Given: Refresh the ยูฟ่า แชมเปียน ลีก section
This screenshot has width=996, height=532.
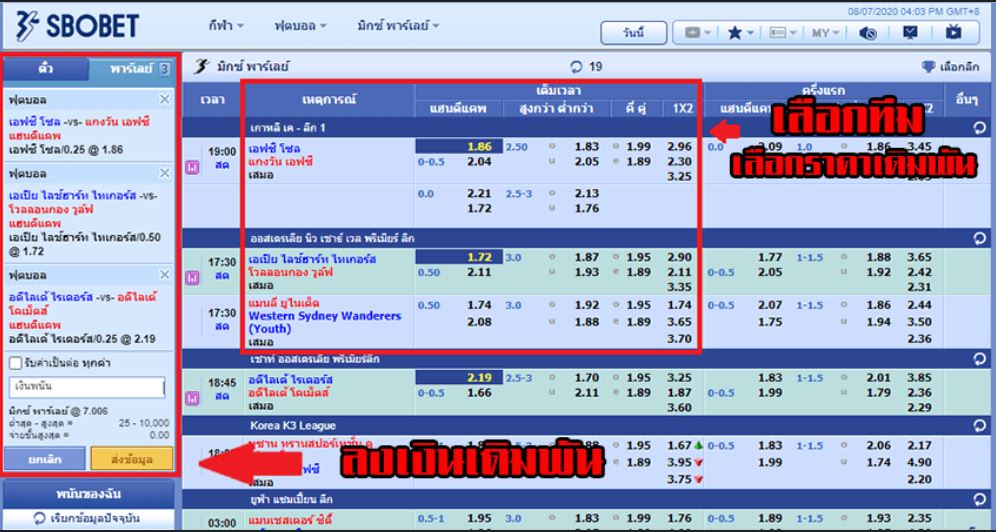Looking at the screenshot, I should pyautogui.click(x=979, y=500).
